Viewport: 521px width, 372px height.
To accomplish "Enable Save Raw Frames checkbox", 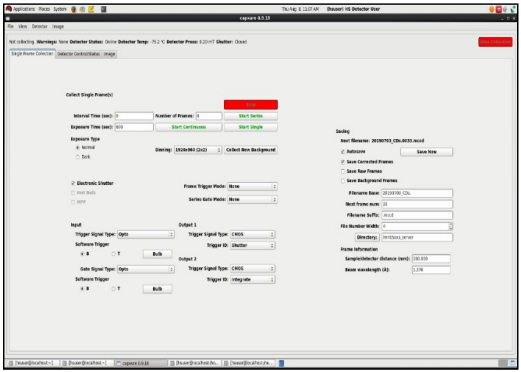I will (x=343, y=171).
